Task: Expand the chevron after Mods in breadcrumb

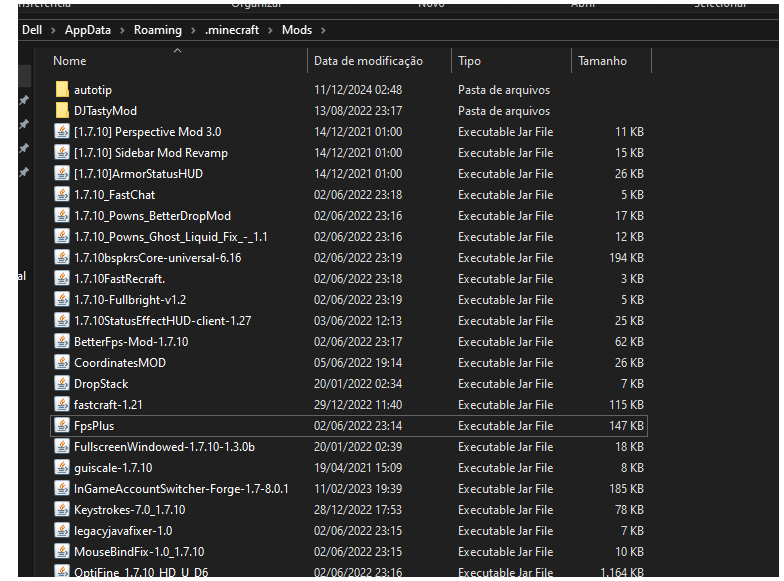Action: (x=324, y=30)
